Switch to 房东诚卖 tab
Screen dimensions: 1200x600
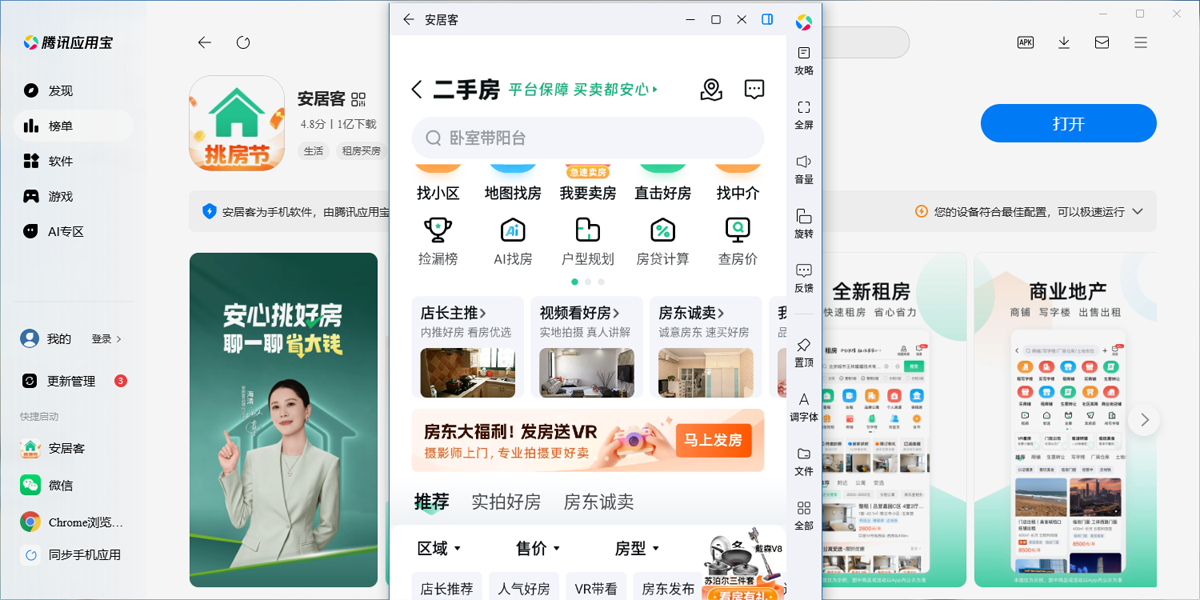pyautogui.click(x=599, y=502)
